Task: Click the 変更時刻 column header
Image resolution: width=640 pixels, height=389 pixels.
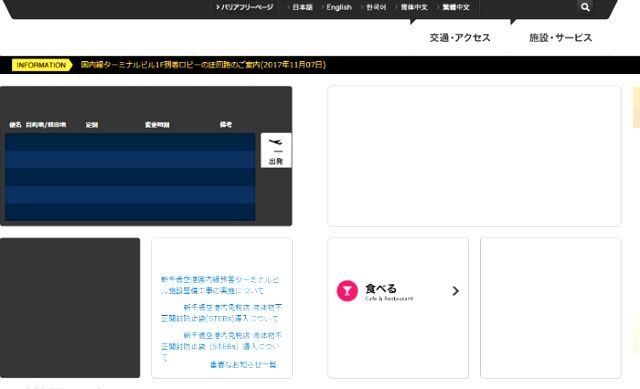Action: point(157,124)
